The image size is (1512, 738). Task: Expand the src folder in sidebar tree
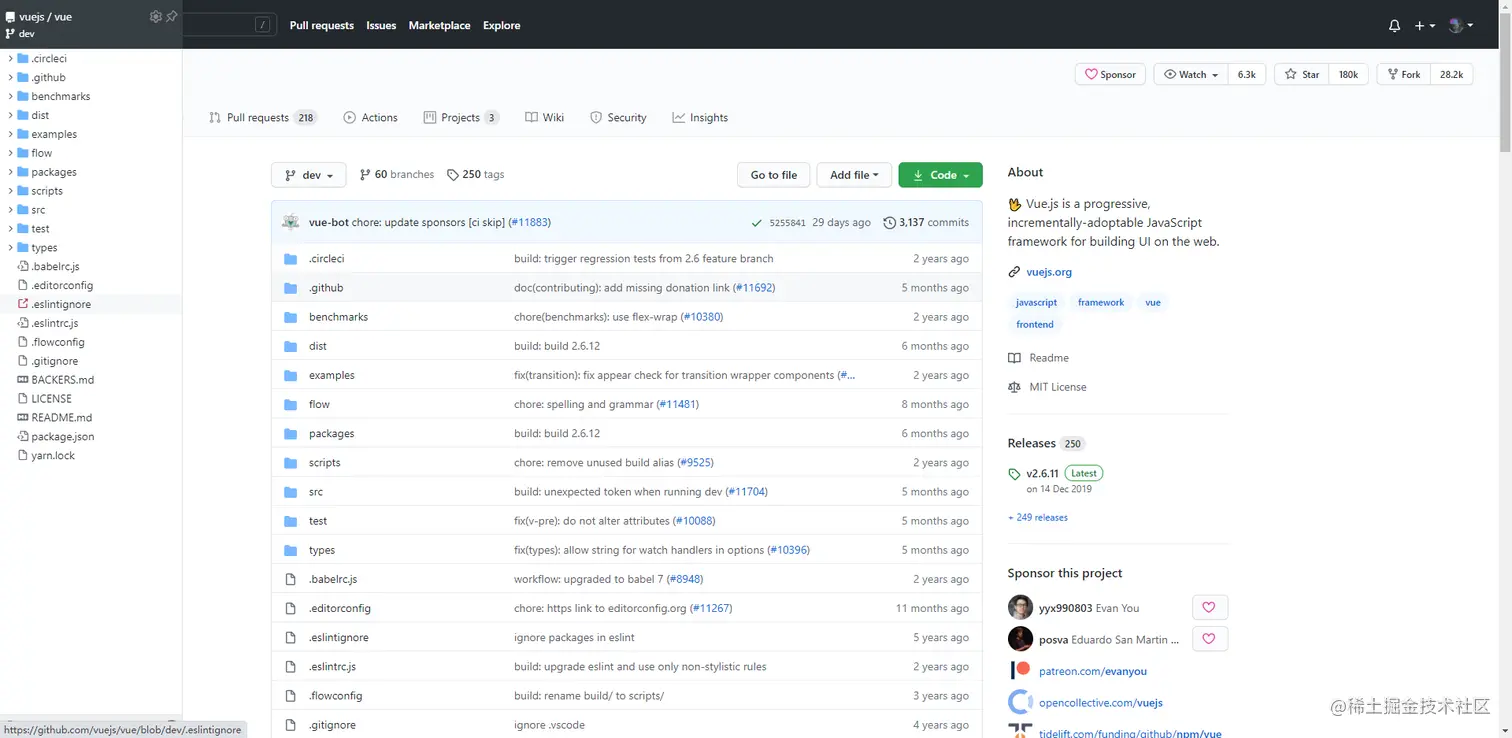point(10,211)
